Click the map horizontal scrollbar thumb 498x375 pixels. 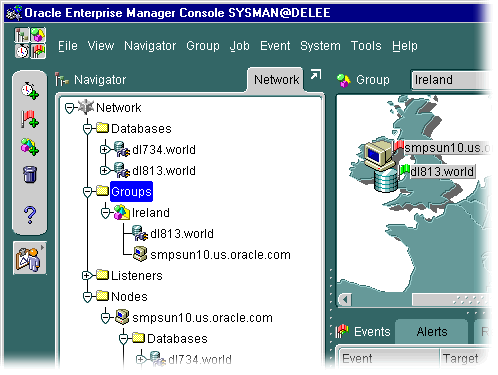point(451,299)
